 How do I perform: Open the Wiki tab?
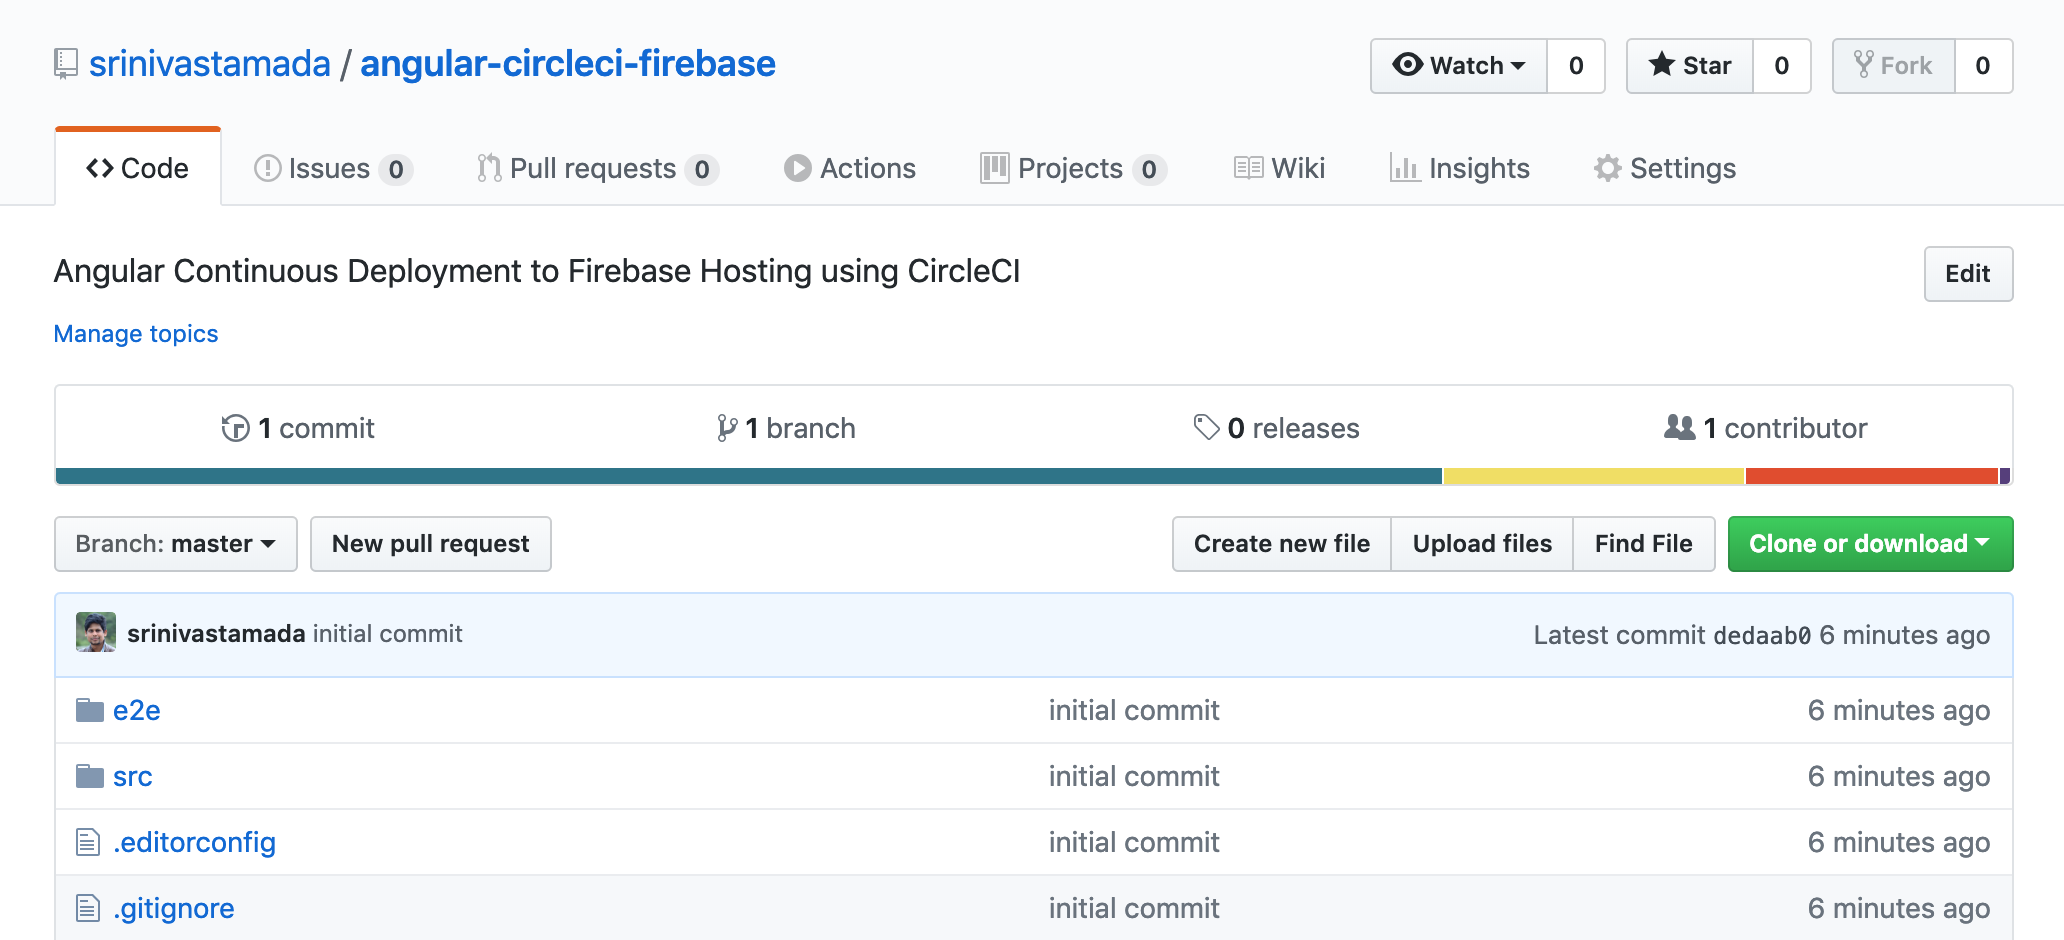[1279, 168]
